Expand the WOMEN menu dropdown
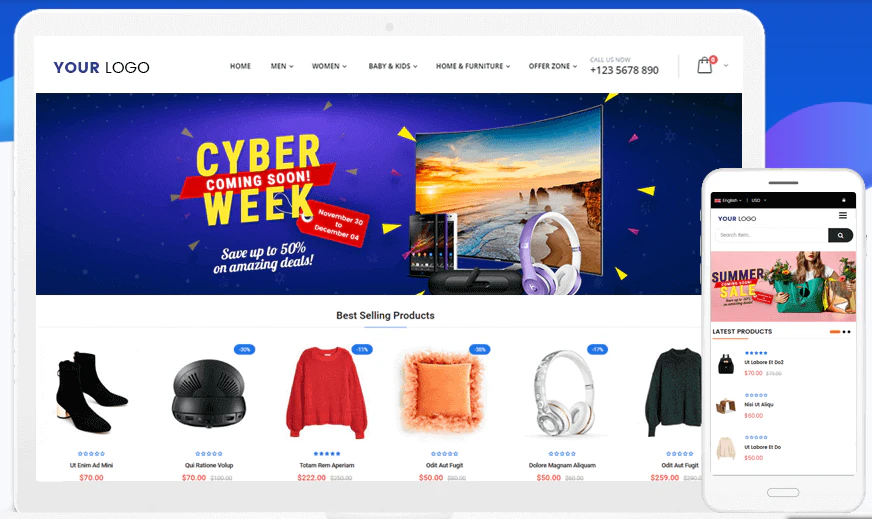Image resolution: width=872 pixels, height=519 pixels. (329, 66)
